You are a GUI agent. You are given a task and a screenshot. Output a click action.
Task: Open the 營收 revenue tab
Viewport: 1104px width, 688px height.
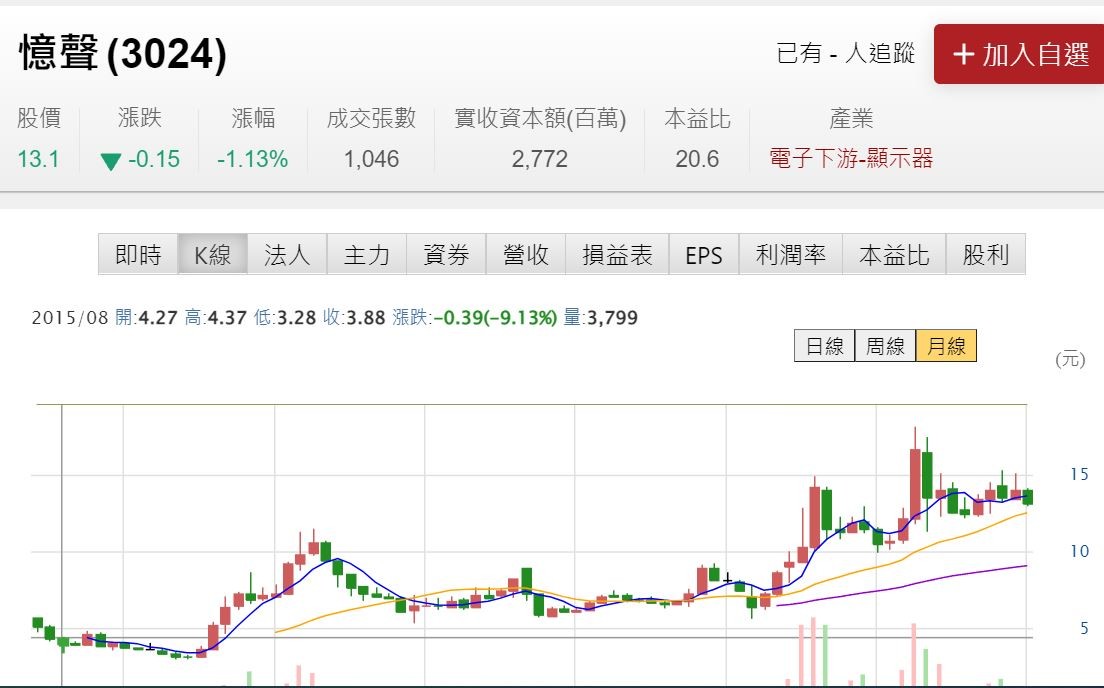526,255
